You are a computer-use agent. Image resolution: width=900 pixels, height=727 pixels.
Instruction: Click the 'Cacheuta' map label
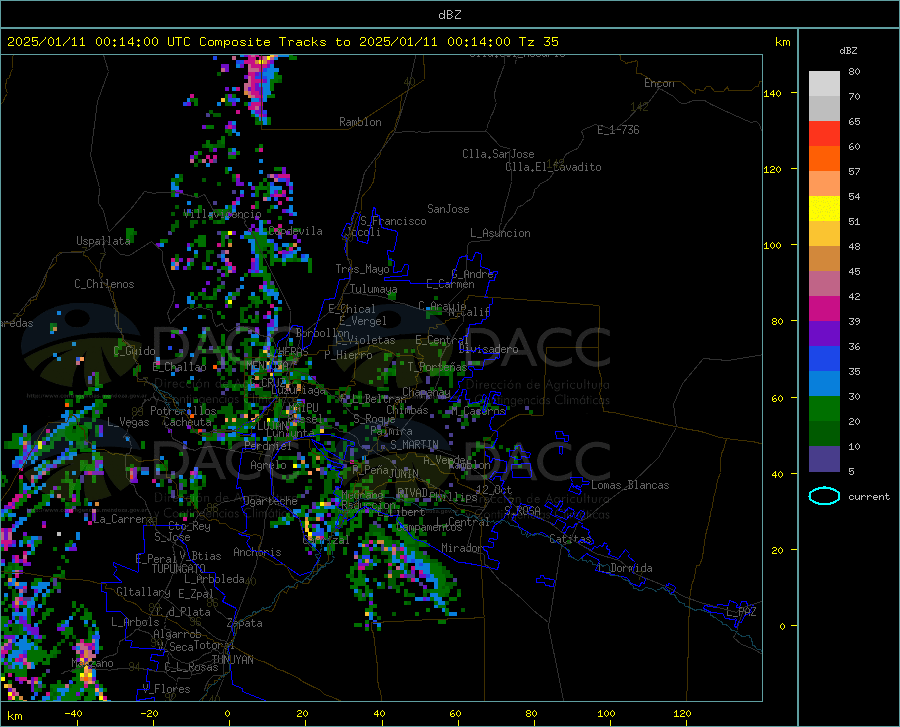187,422
